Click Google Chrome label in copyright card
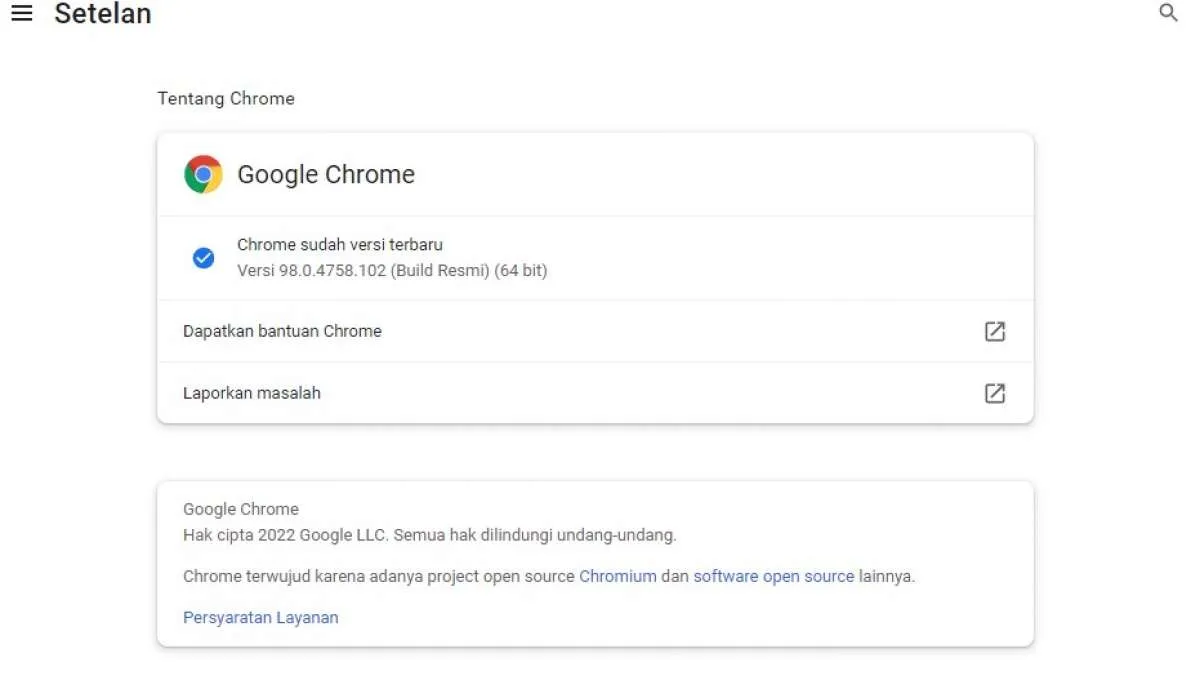This screenshot has width=1200, height=689. [x=240, y=509]
